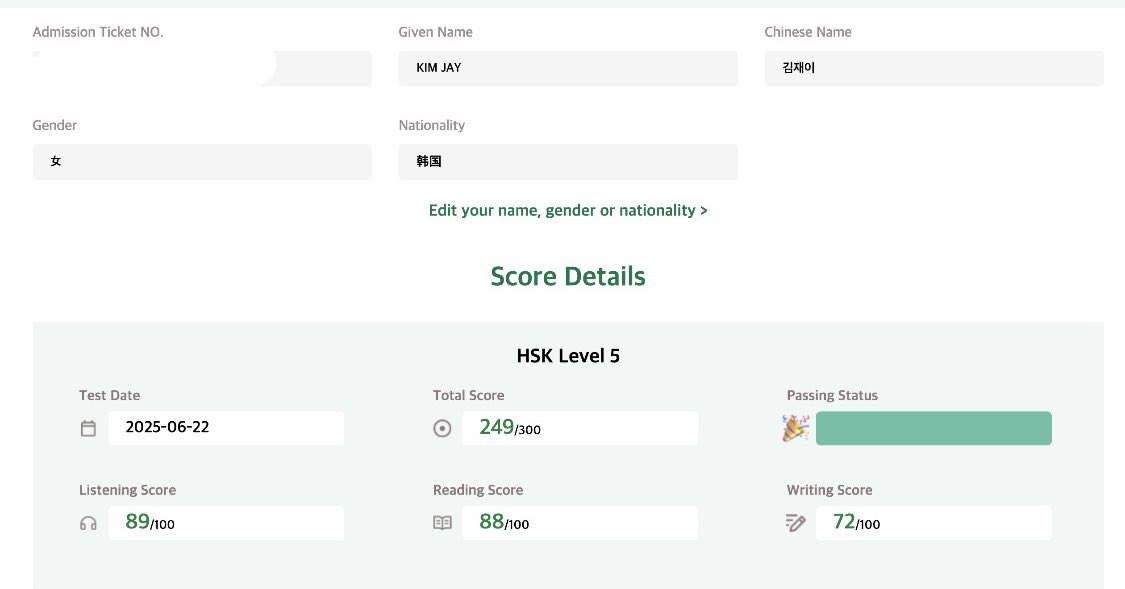This screenshot has height=589, width=1125.
Task: Click the Nationality label
Action: (x=432, y=126)
